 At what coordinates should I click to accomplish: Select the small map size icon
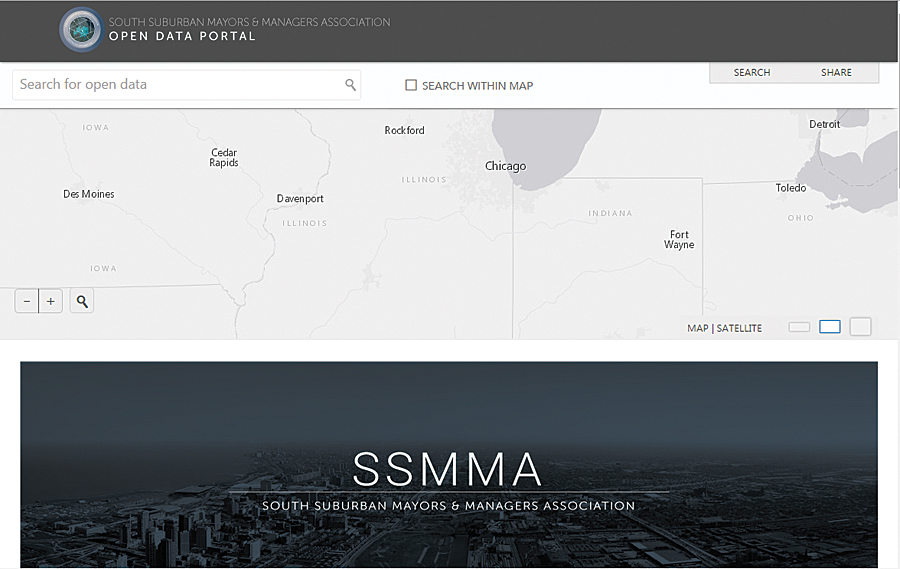pyautogui.click(x=799, y=327)
